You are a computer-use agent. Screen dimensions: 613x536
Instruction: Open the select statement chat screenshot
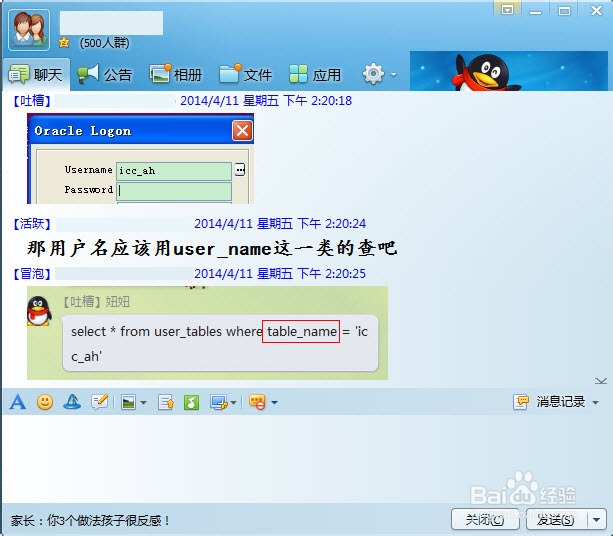[207, 333]
